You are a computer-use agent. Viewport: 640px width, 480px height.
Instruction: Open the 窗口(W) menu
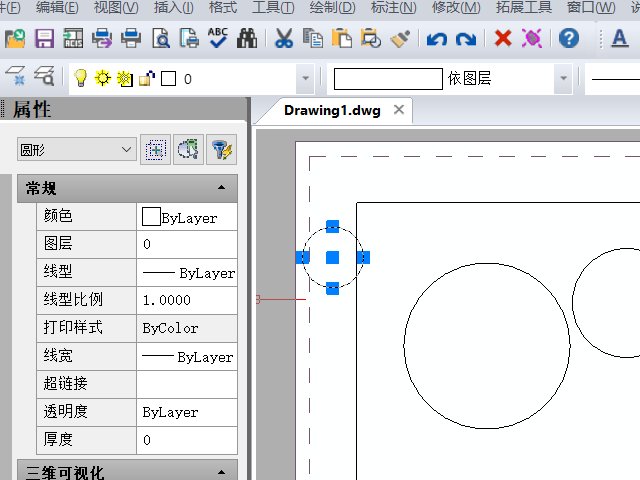coord(591,7)
